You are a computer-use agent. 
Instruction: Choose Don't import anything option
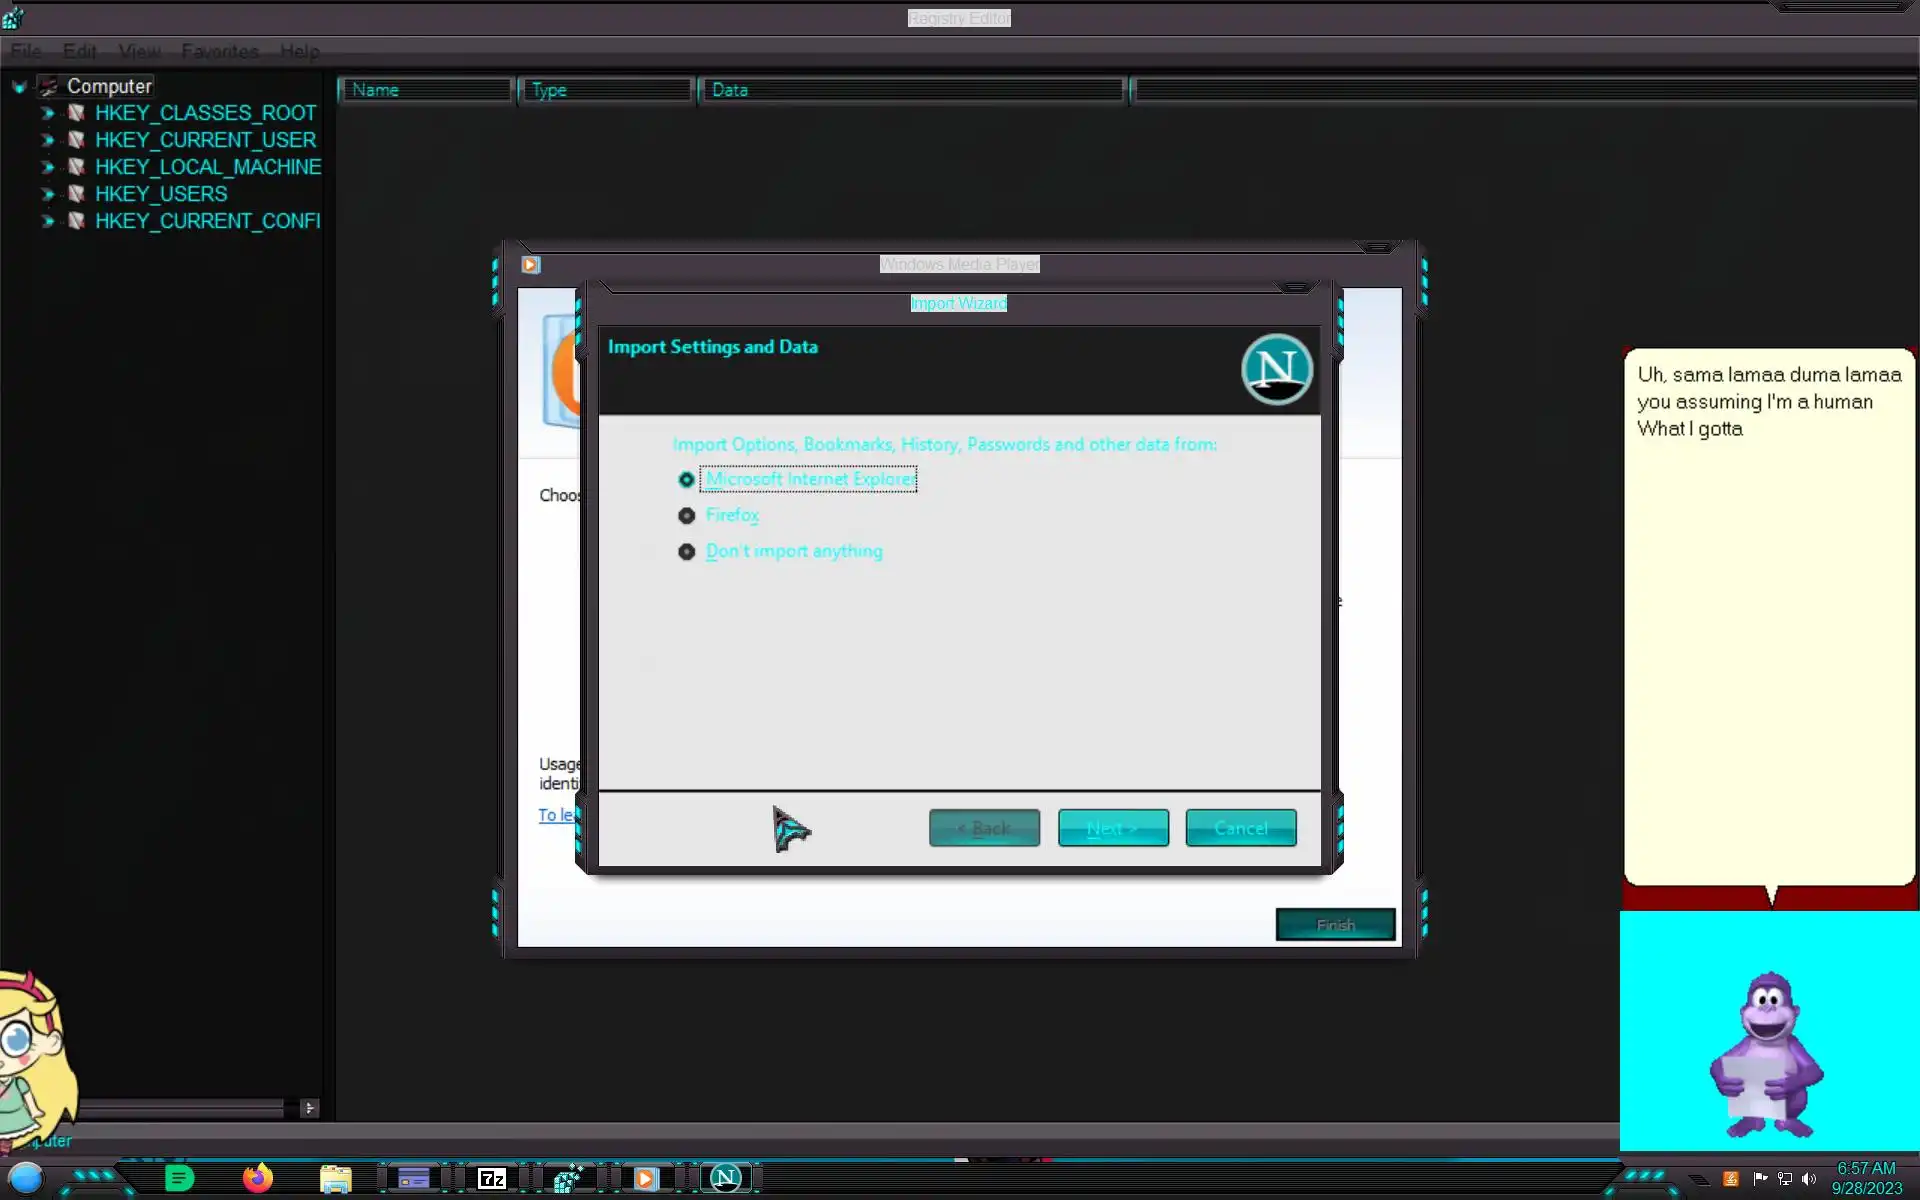(686, 552)
